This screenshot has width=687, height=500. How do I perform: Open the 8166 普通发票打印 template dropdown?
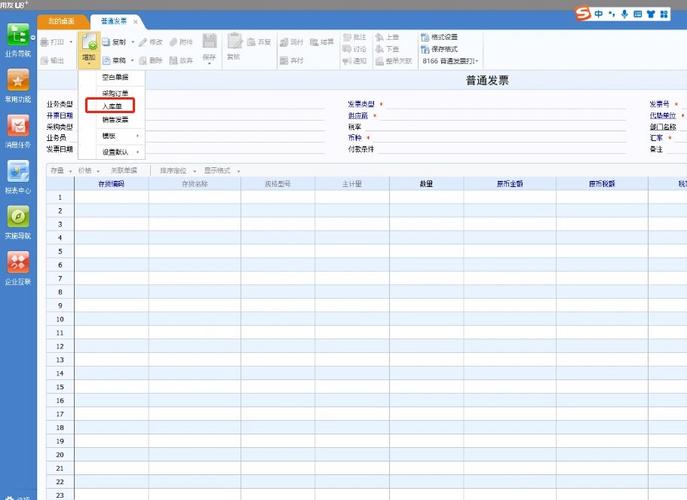click(x=450, y=61)
